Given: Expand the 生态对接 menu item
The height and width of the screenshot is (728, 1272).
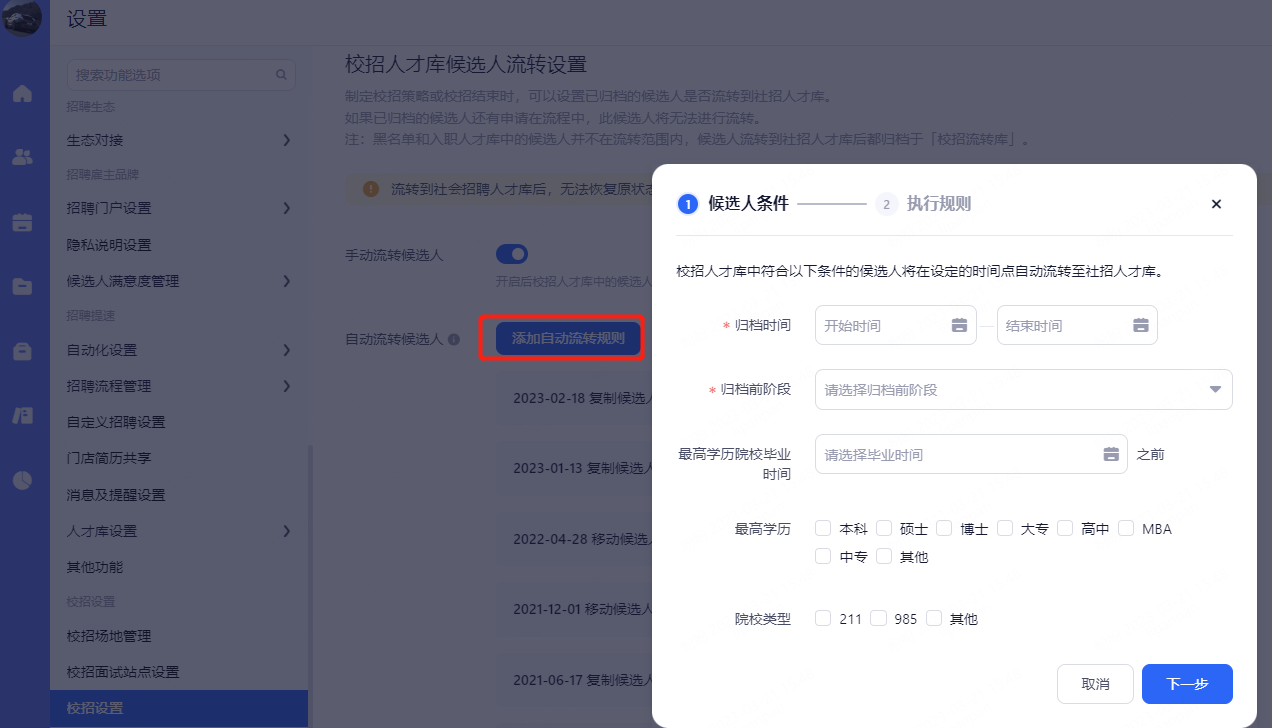Looking at the screenshot, I should (x=180, y=140).
